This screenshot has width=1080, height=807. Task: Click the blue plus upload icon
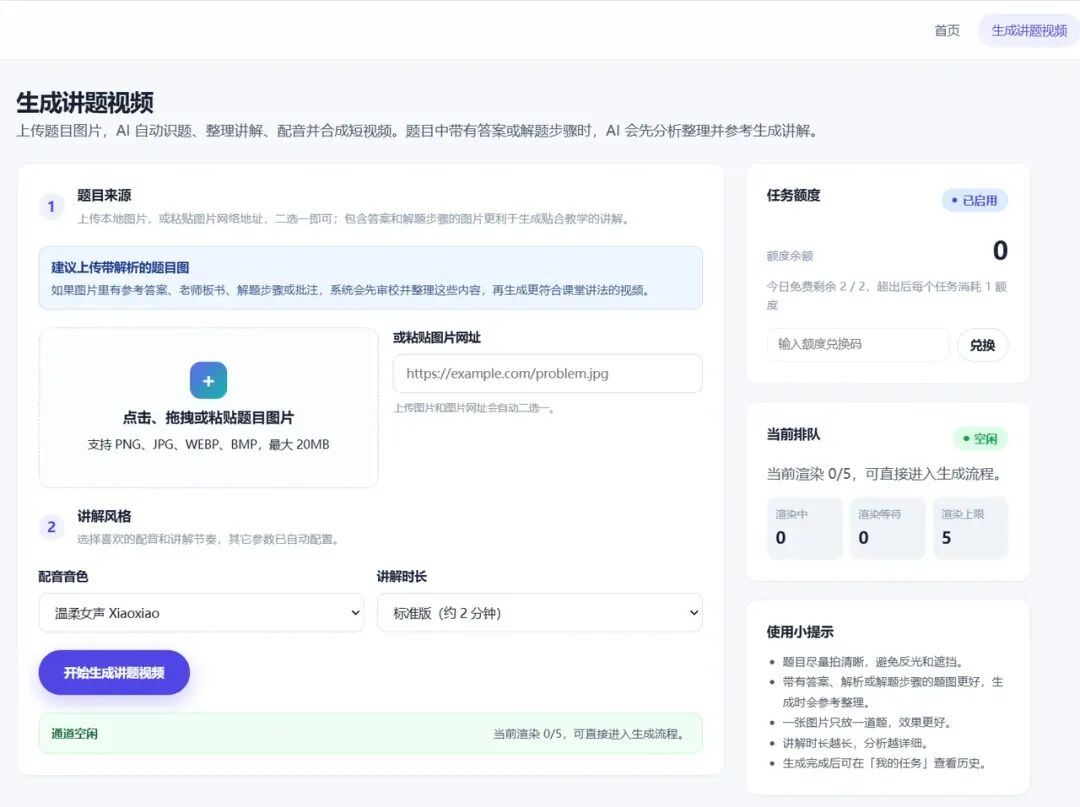pyautogui.click(x=208, y=380)
